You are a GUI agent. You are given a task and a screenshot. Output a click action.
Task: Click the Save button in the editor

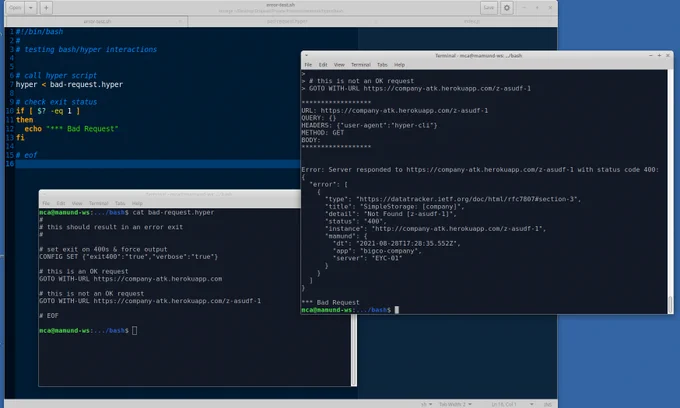coord(489,7)
